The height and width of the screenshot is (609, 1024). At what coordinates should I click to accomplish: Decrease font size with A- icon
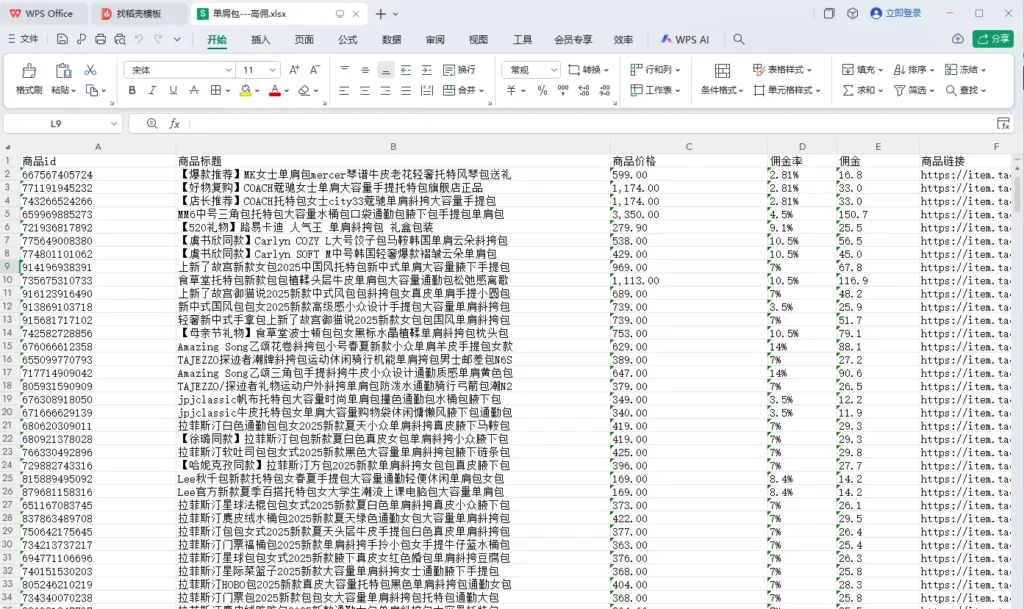(x=315, y=70)
